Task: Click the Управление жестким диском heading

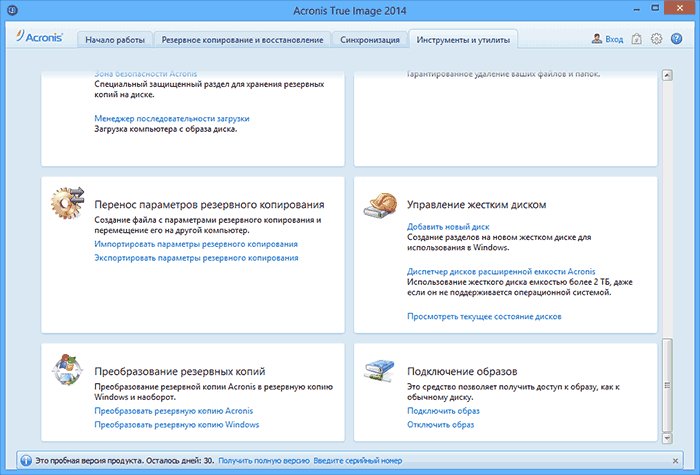Action: tap(477, 205)
